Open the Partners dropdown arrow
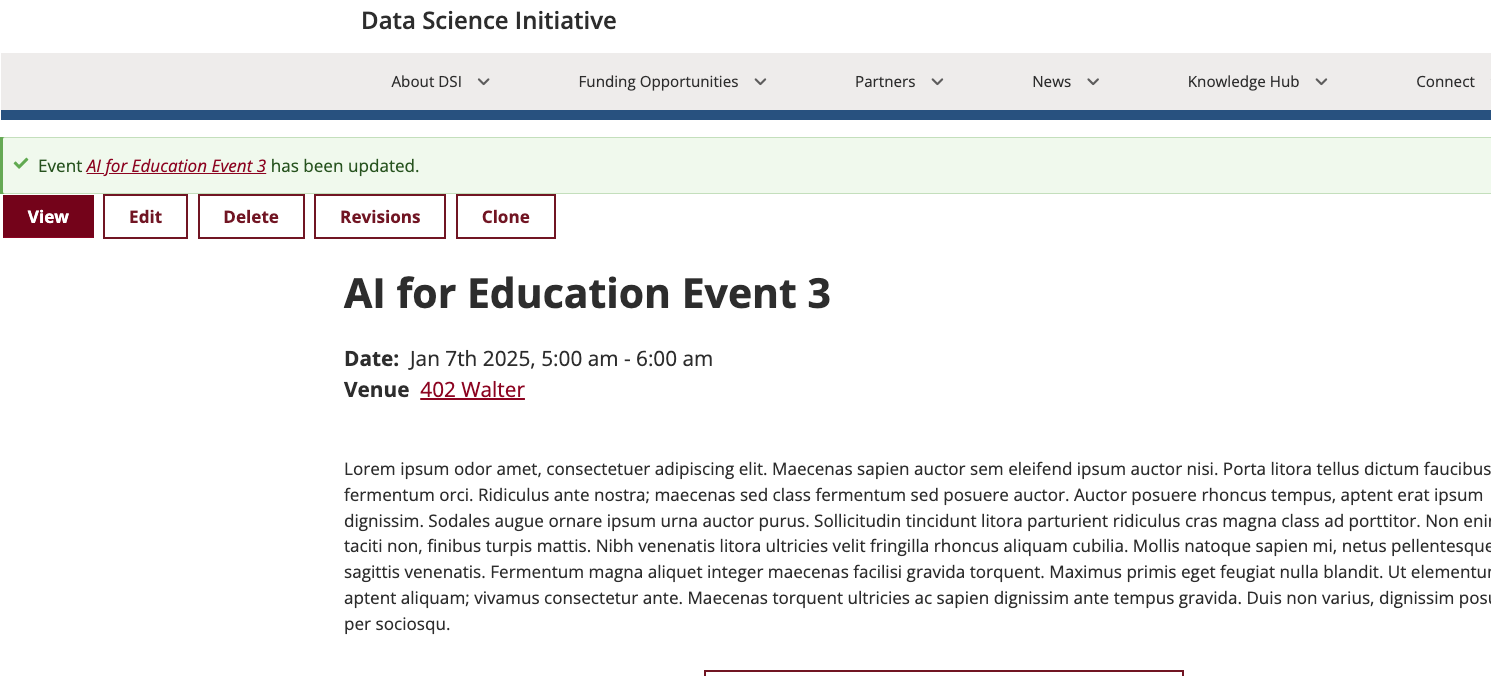Viewport: 1491px width, 676px height. pos(937,82)
